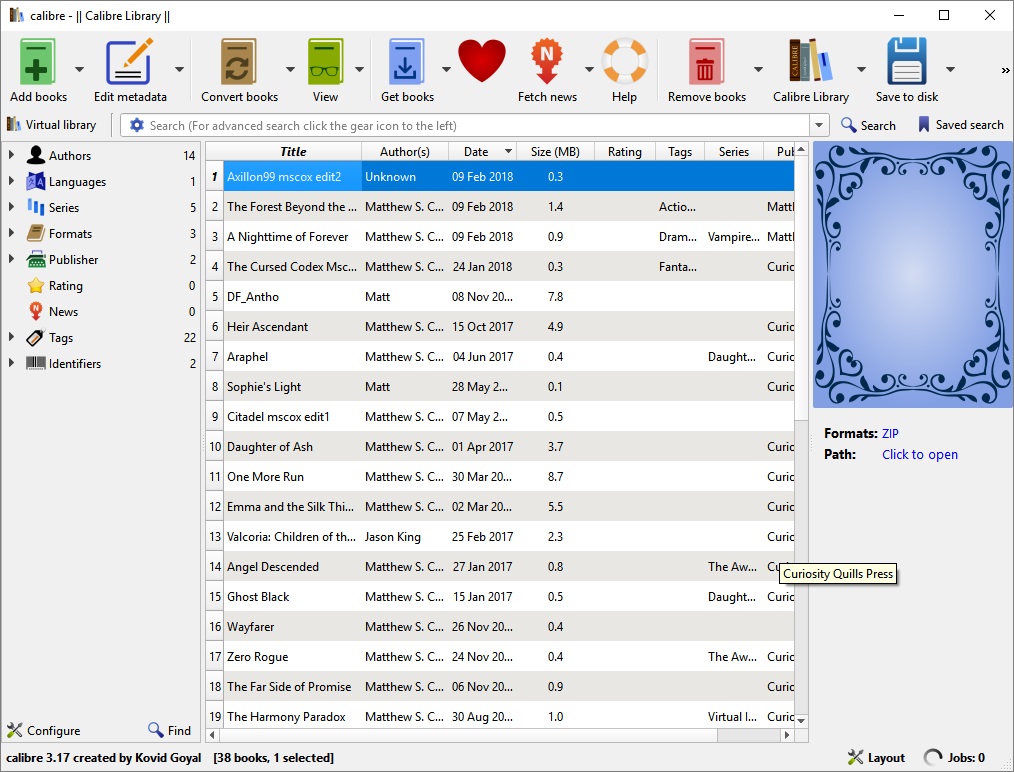Image resolution: width=1014 pixels, height=772 pixels.
Task: Select the Rating star icon
Action: pyautogui.click(x=36, y=285)
